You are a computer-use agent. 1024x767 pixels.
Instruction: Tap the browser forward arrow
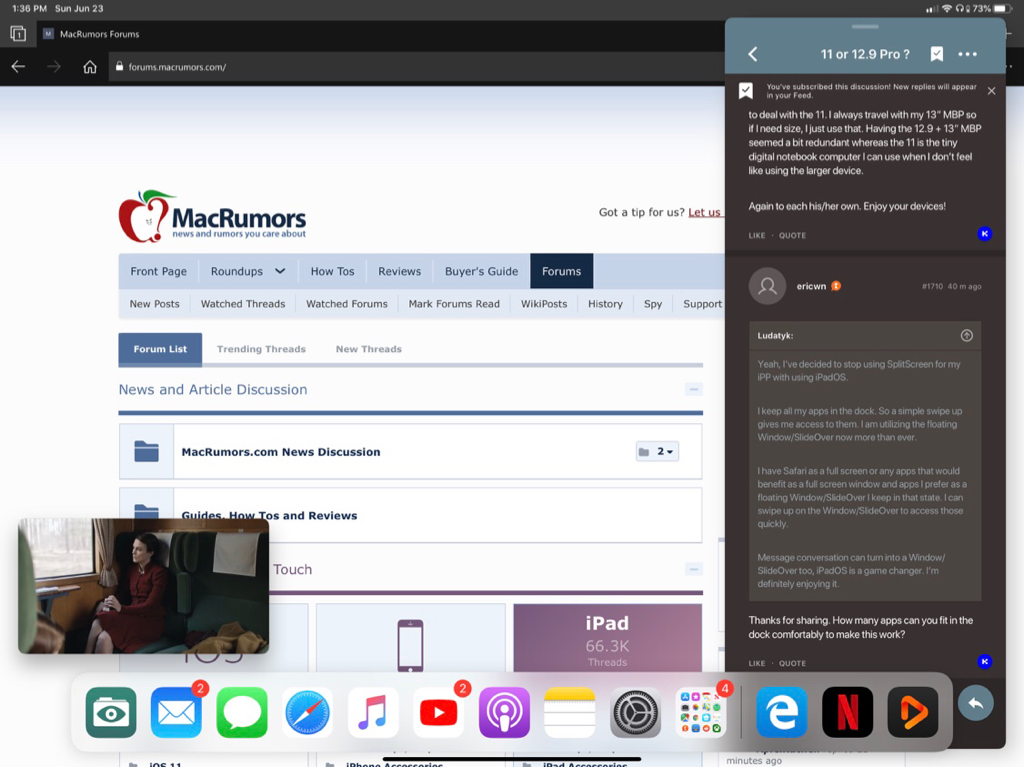click(54, 67)
